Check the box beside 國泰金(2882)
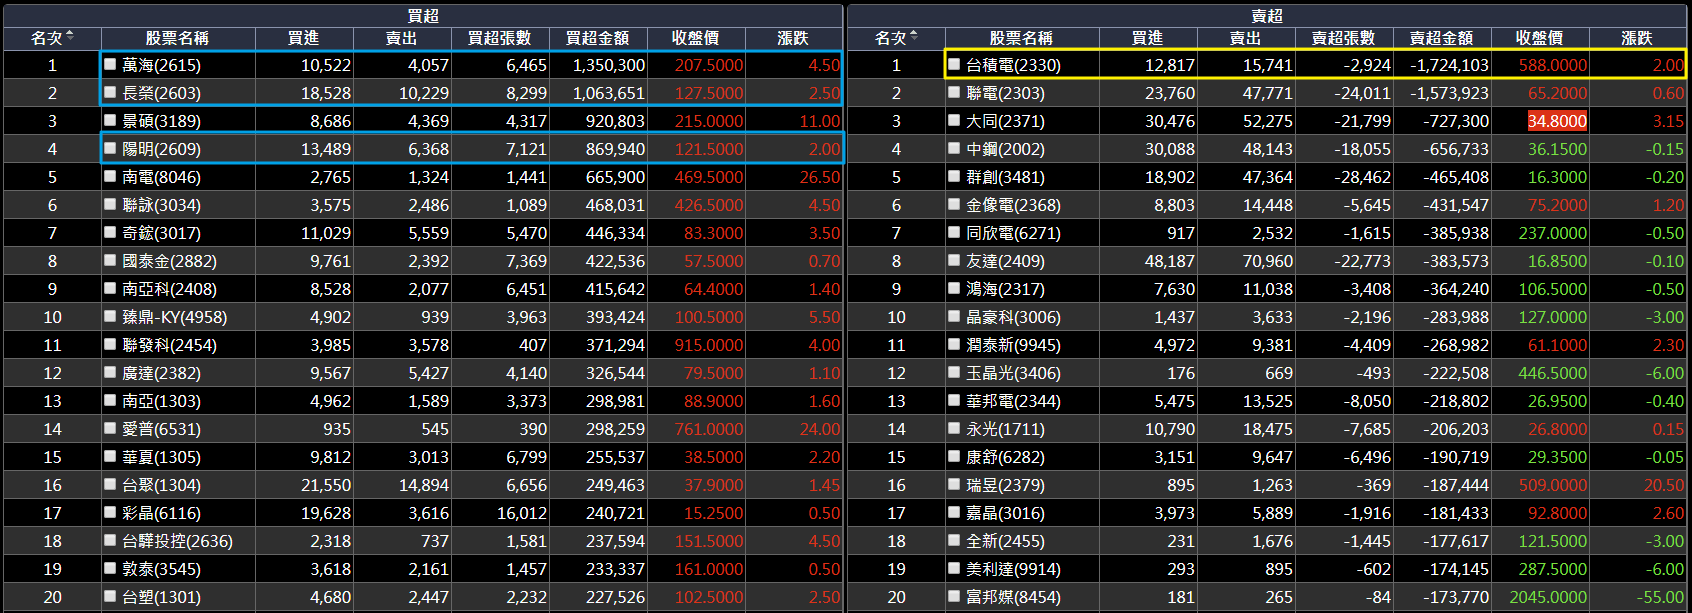1692x613 pixels. 111,260
